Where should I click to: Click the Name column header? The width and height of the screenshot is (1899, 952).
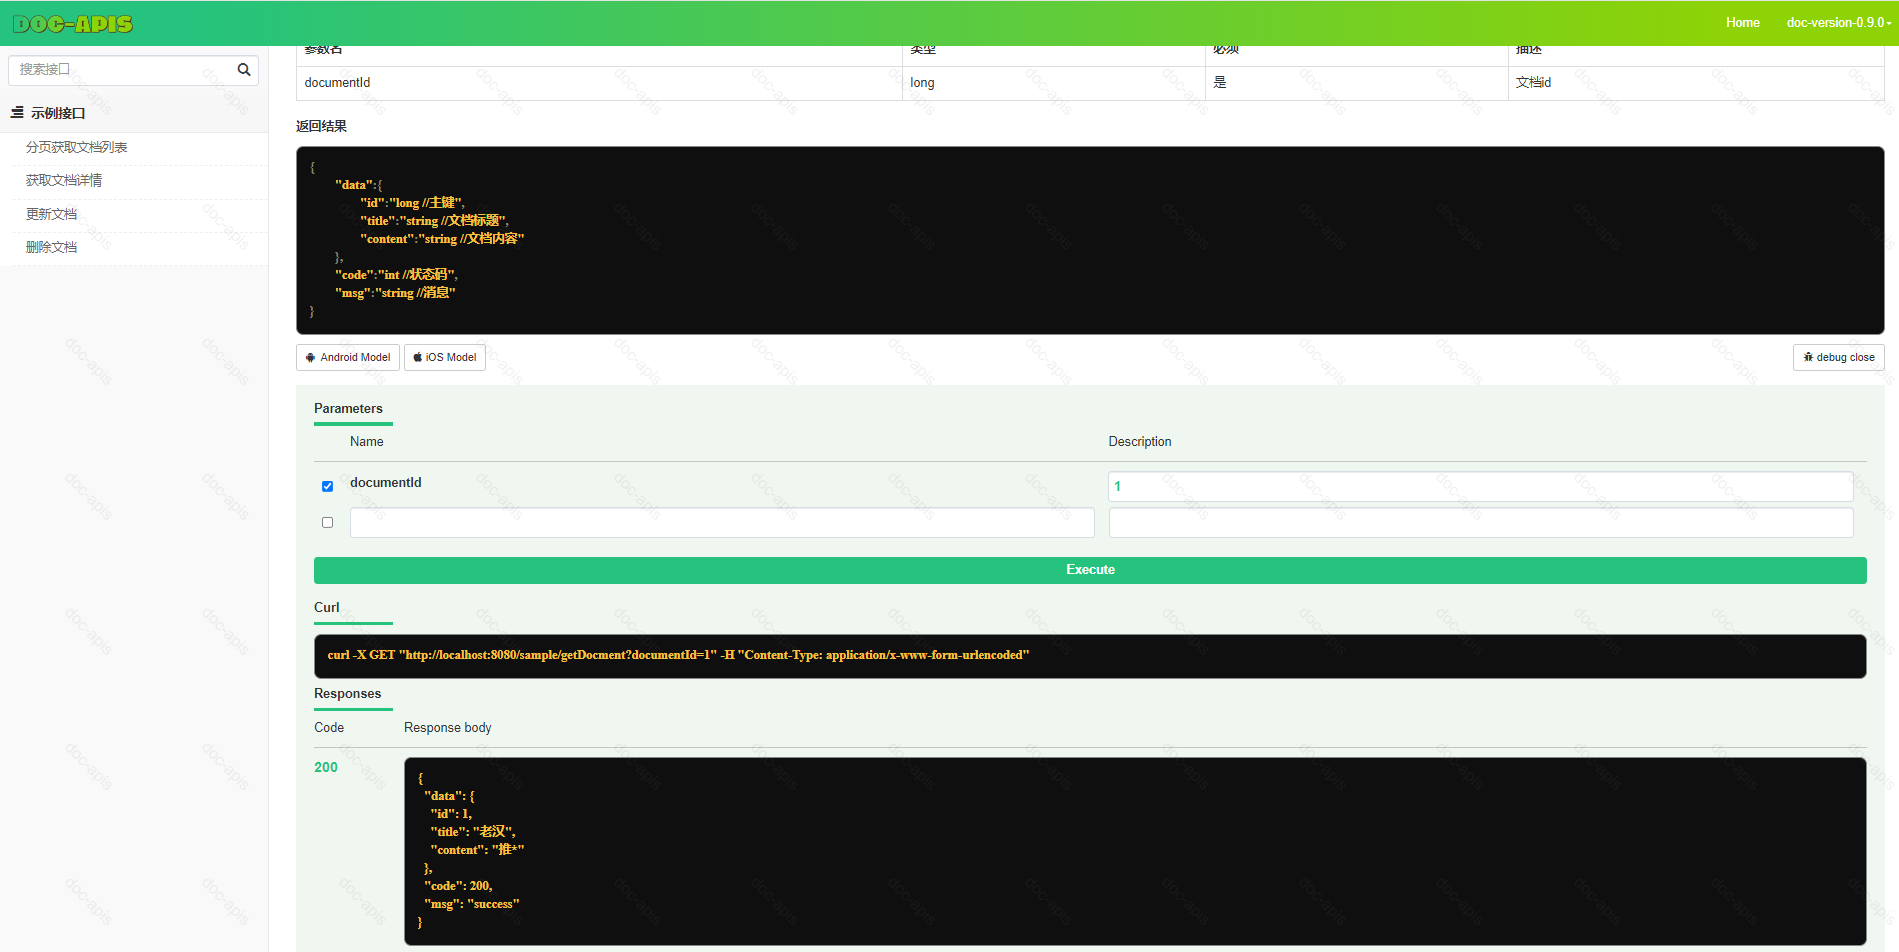[366, 442]
